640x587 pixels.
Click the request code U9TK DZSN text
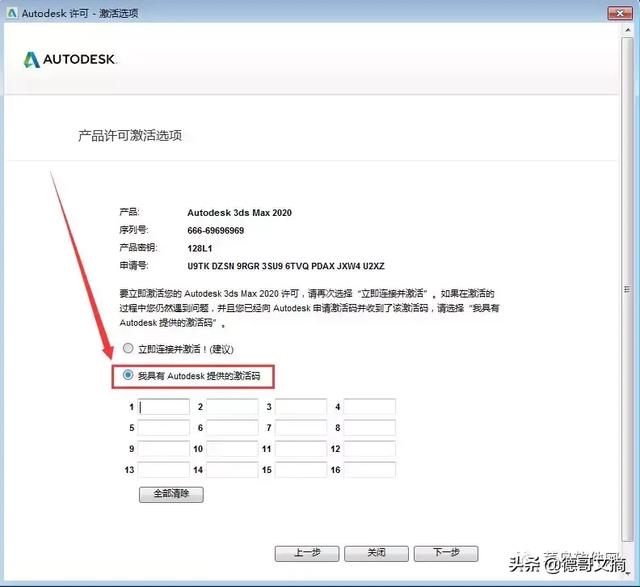click(x=286, y=266)
